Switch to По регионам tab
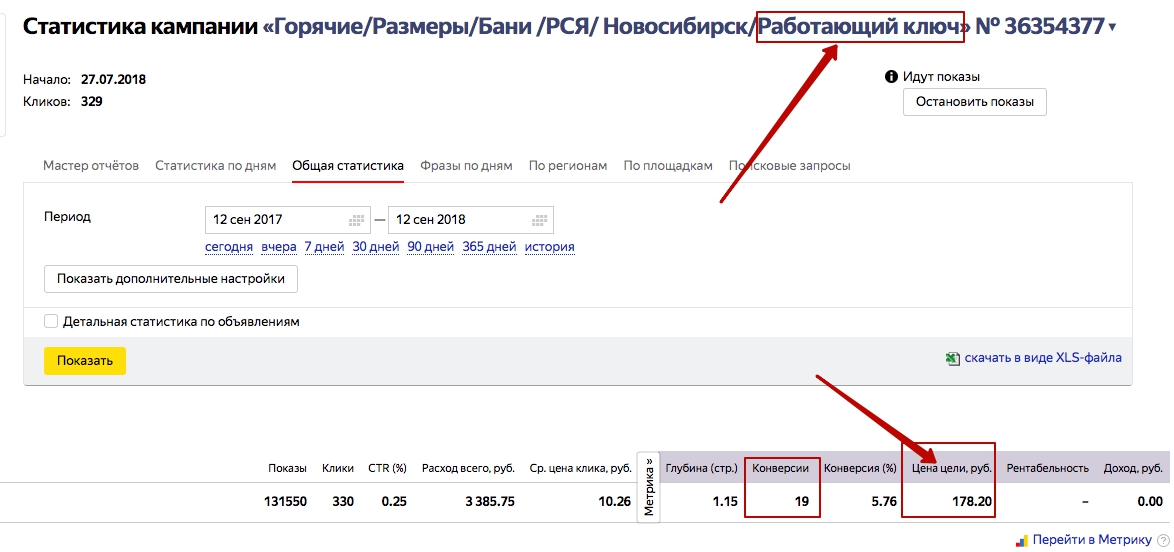 [x=568, y=166]
